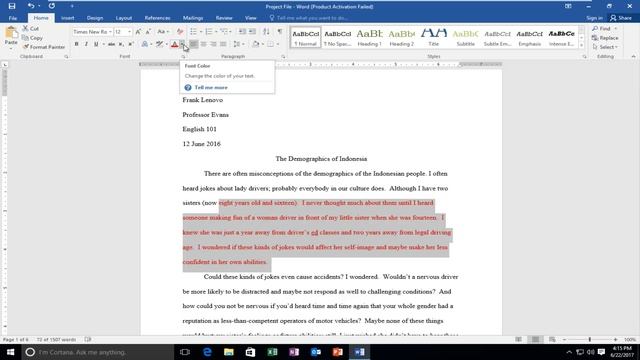
Task: Apply a multilevel list
Action: click(x=224, y=32)
